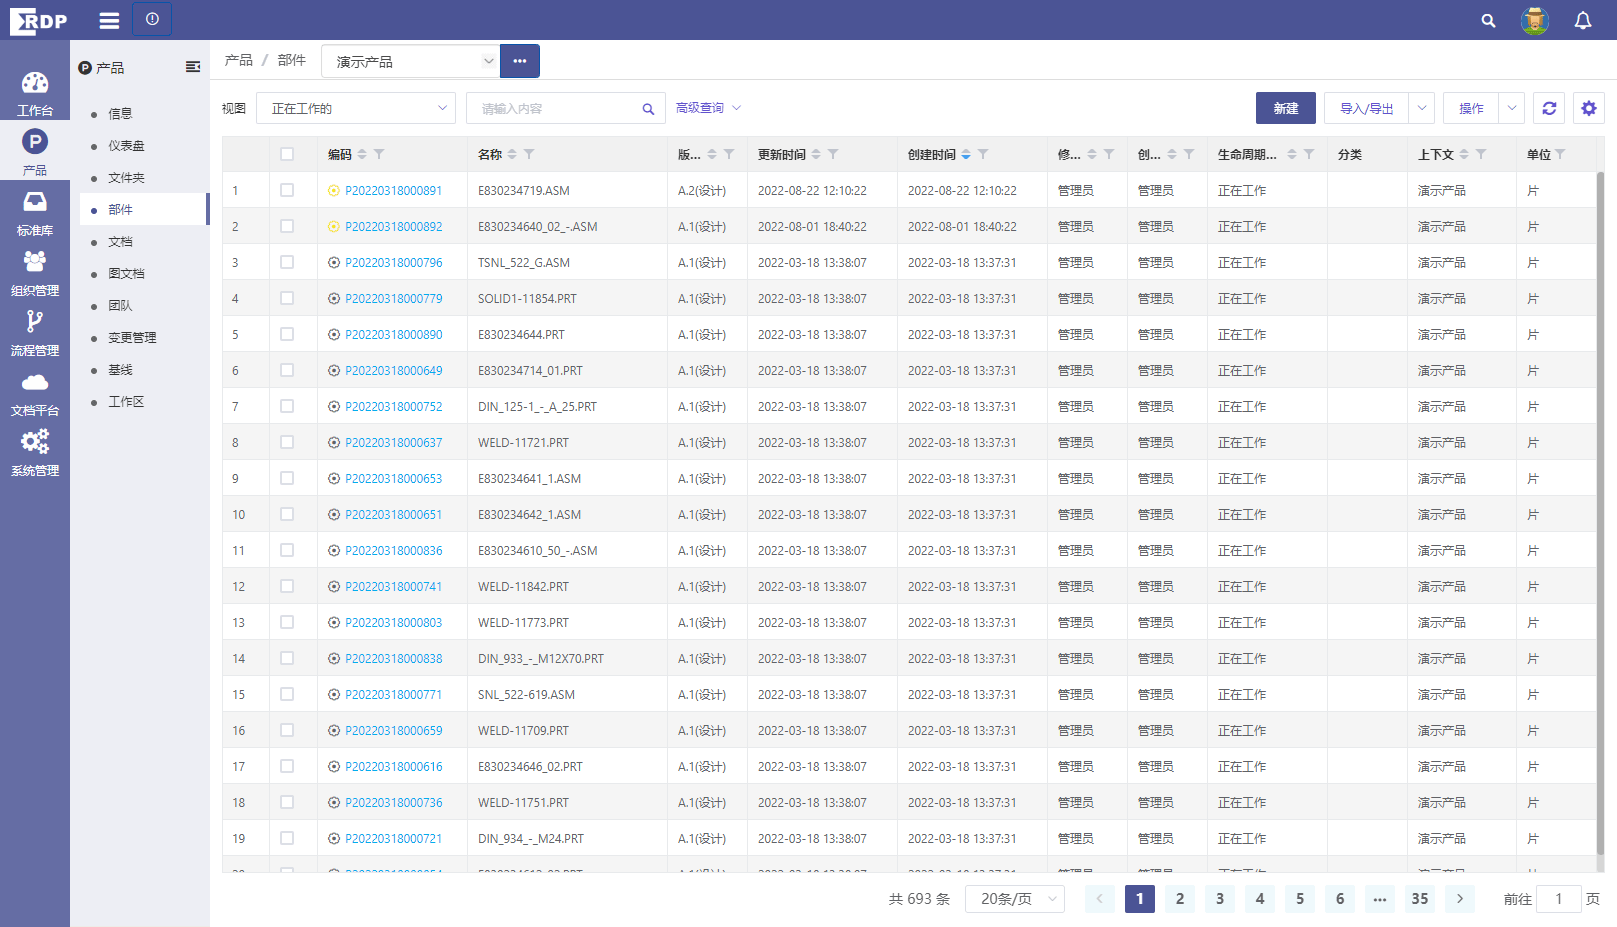Filter the 编码 column
Image resolution: width=1617 pixels, height=927 pixels.
(379, 154)
